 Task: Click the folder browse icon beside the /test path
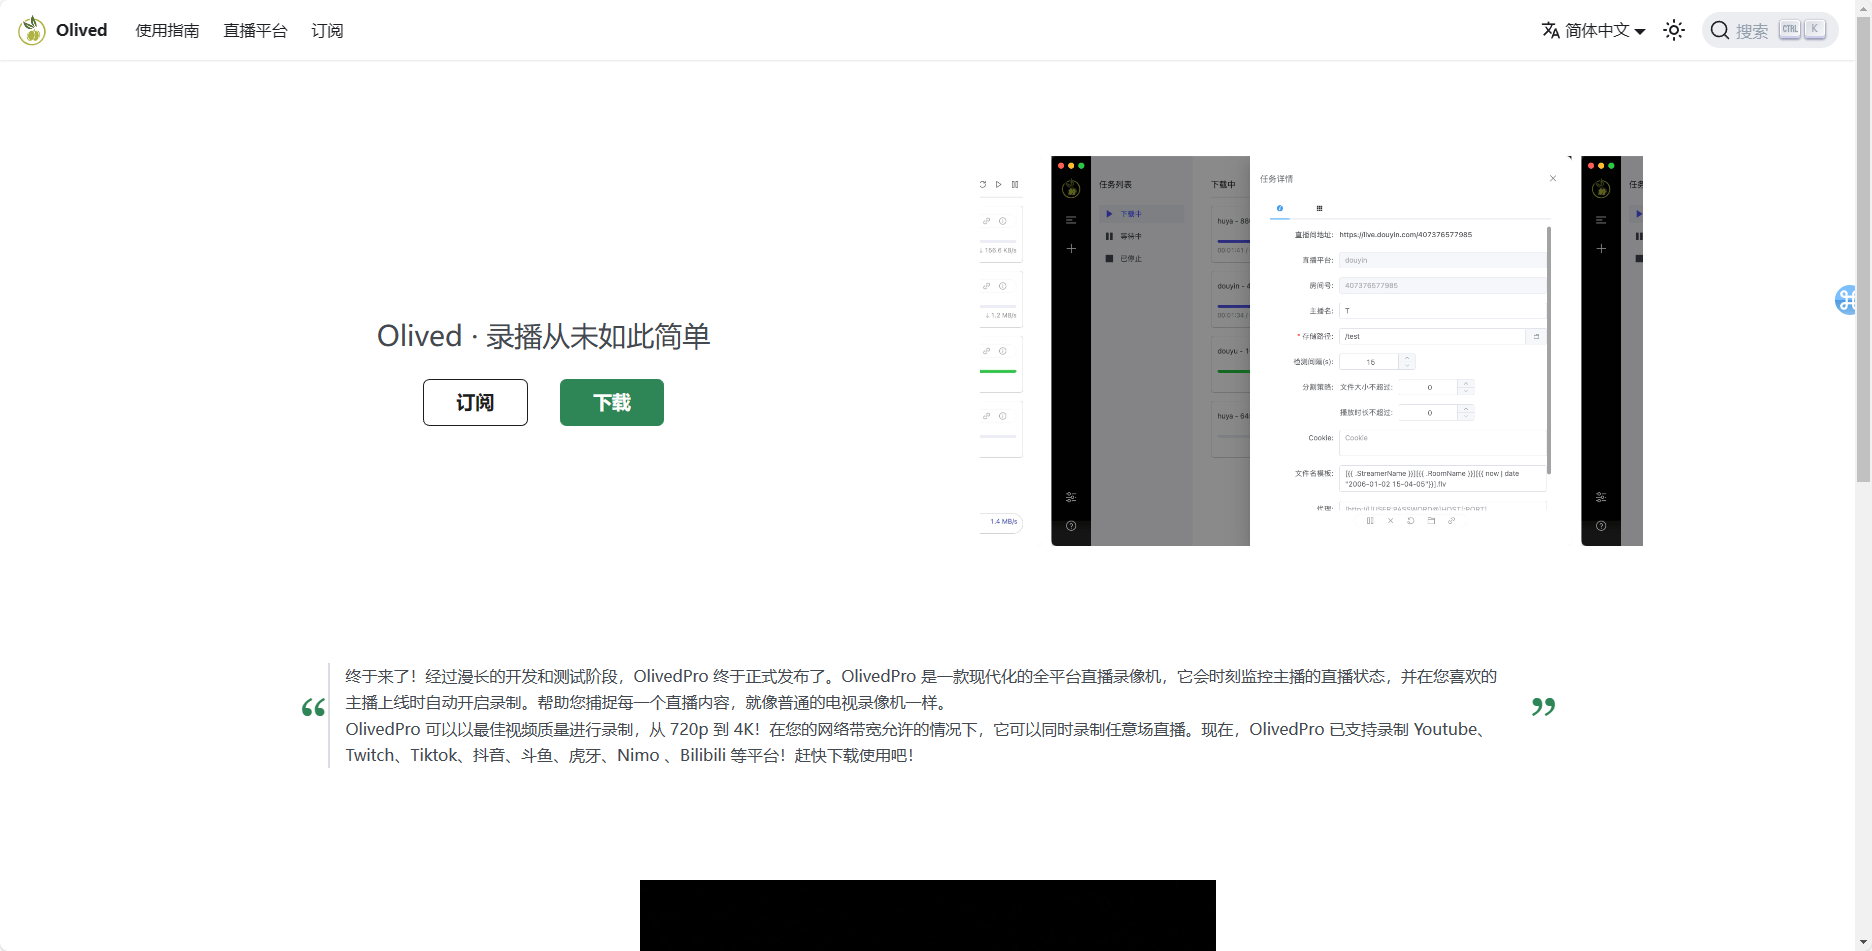1536,336
